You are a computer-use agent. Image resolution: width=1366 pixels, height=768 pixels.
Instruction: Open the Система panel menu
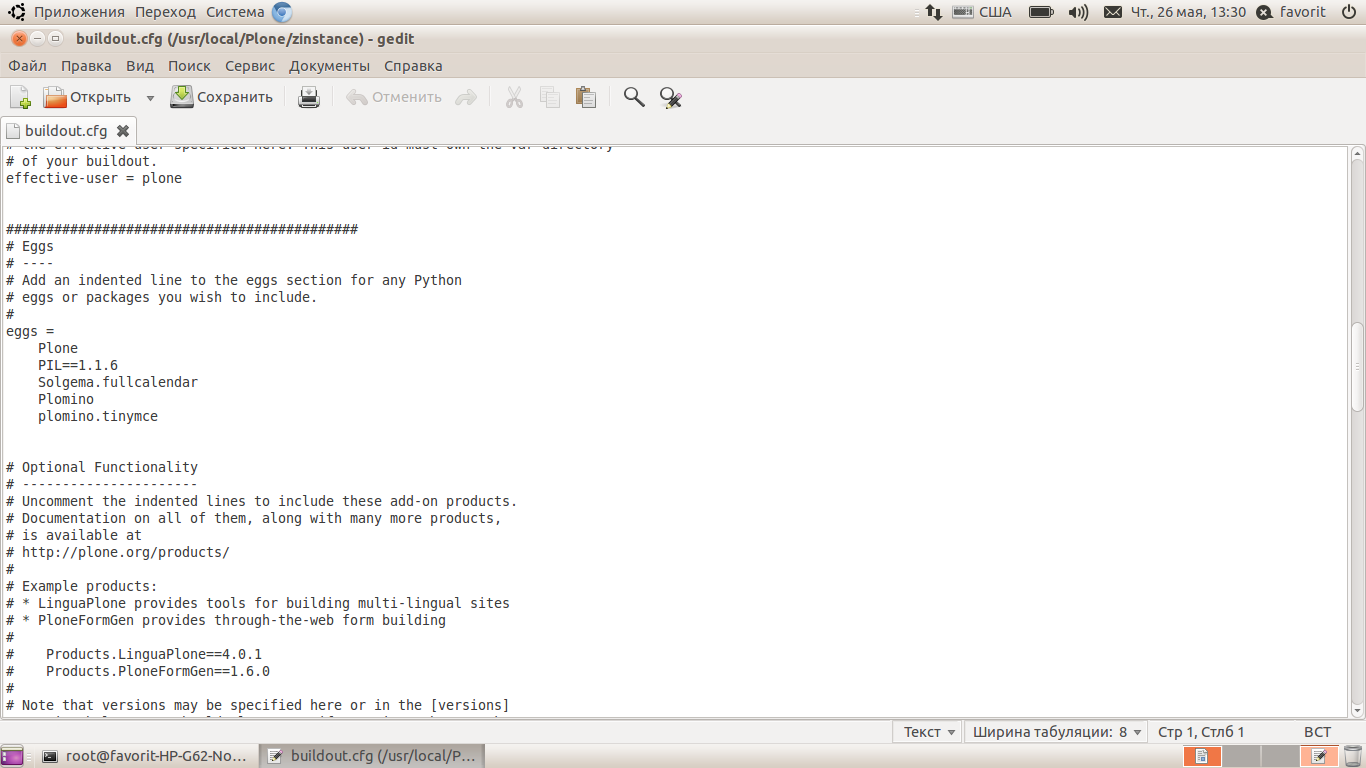tap(235, 12)
